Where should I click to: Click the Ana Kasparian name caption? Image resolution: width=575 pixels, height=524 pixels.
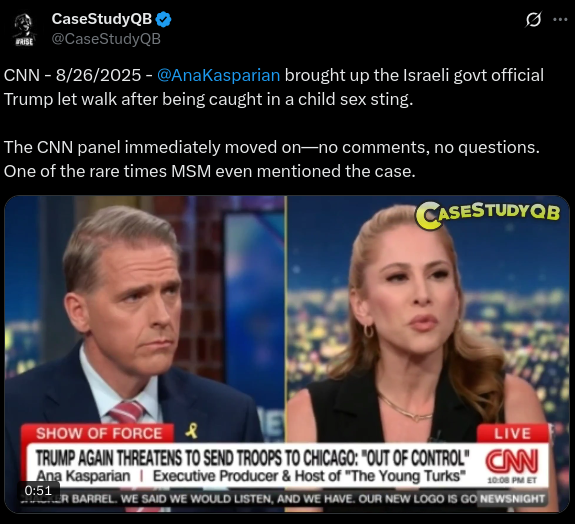[x=83, y=476]
